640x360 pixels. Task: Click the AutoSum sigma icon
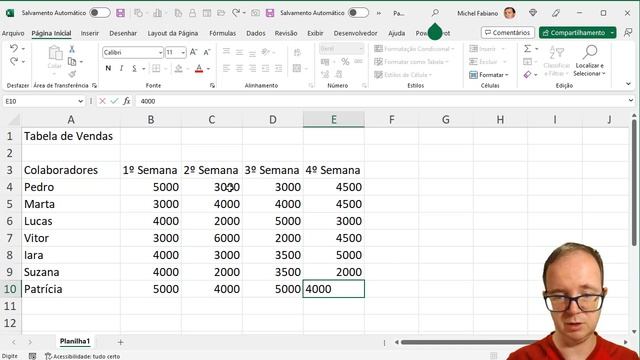point(527,49)
